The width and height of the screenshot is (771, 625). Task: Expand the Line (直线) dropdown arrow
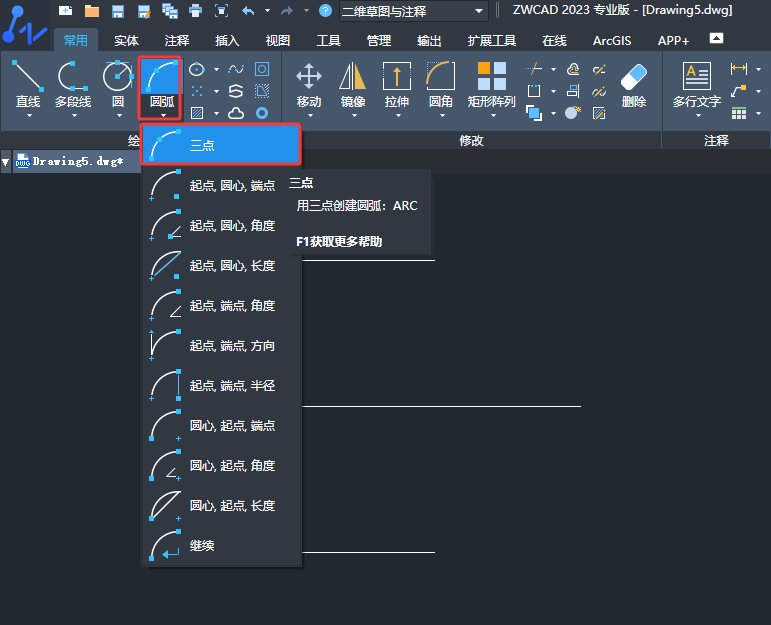tap(29, 116)
